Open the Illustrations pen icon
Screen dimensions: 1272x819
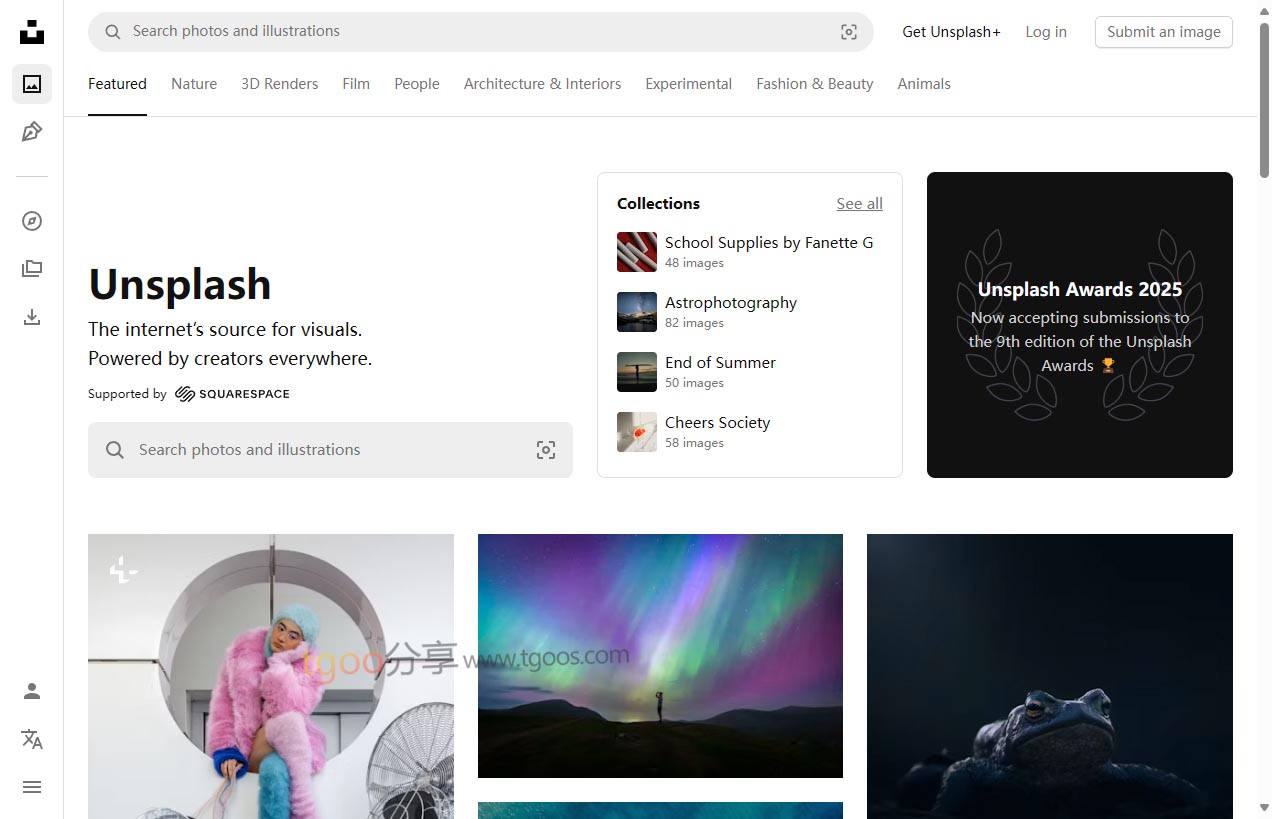(32, 132)
